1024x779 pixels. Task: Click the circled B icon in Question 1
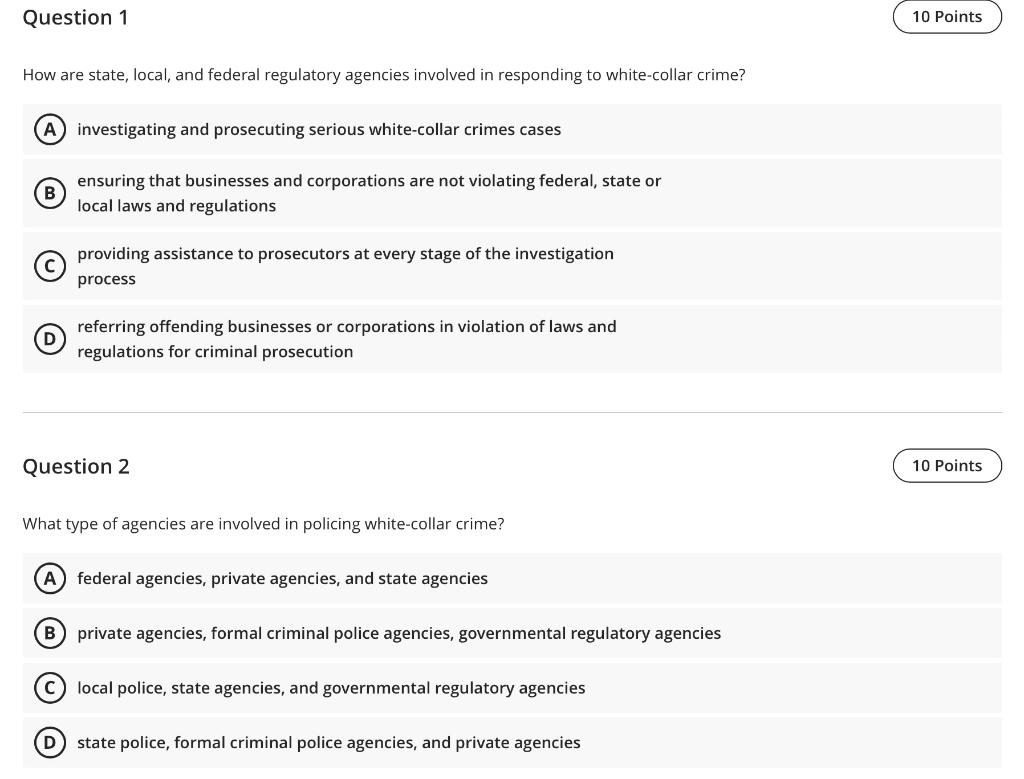(x=50, y=192)
